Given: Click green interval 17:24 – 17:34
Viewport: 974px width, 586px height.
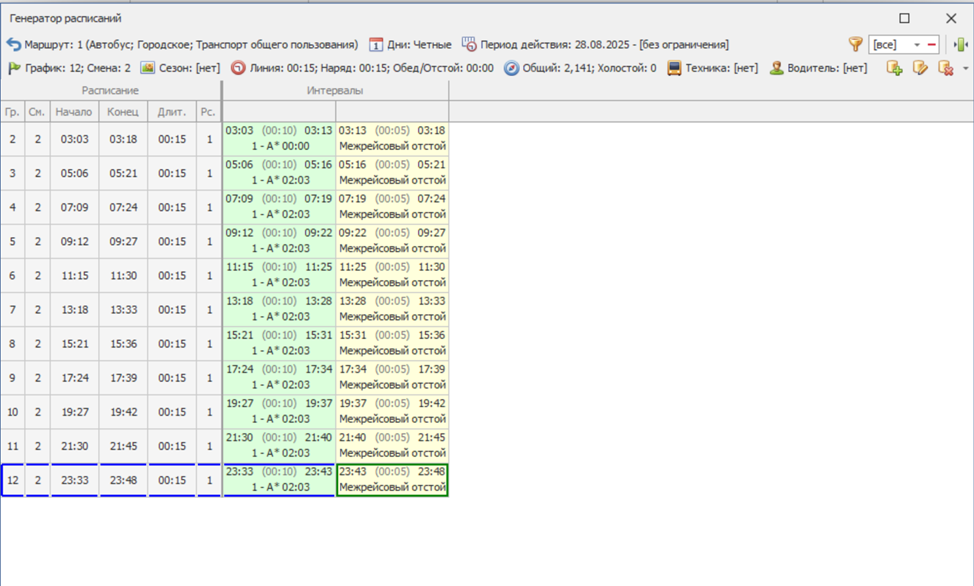Looking at the screenshot, I should pyautogui.click(x=280, y=378).
